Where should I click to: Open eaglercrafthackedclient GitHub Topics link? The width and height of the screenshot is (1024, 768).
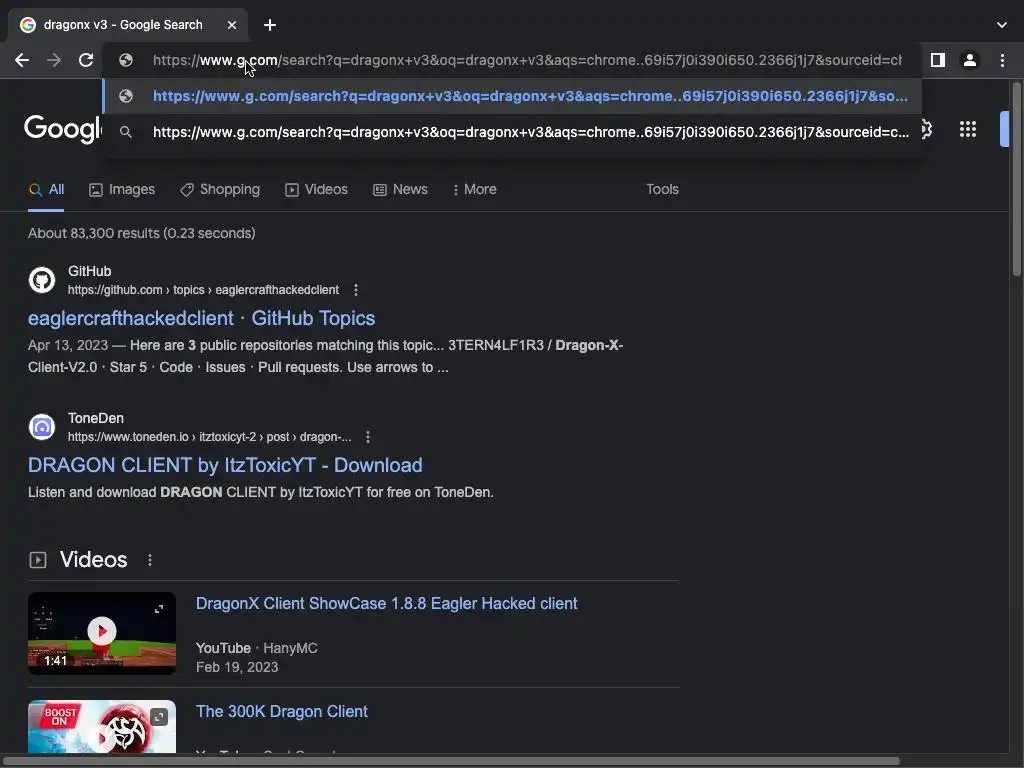(201, 318)
